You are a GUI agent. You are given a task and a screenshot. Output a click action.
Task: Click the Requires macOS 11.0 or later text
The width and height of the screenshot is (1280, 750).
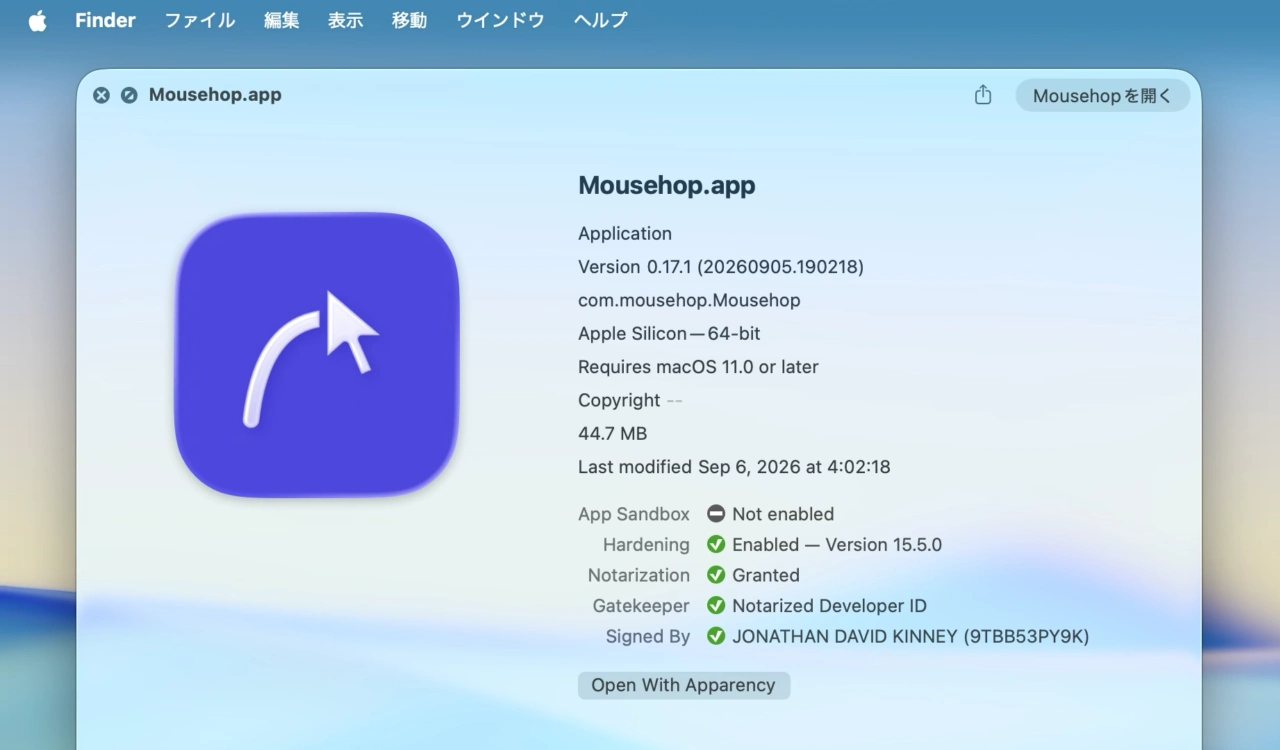click(698, 367)
